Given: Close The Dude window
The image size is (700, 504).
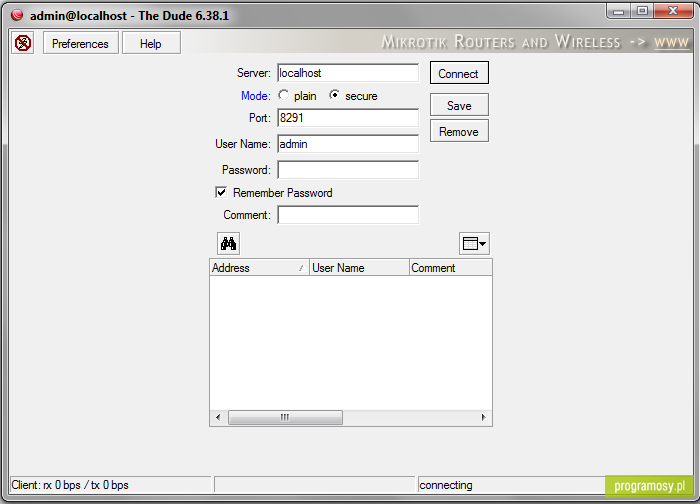Looking at the screenshot, I should [x=673, y=11].
